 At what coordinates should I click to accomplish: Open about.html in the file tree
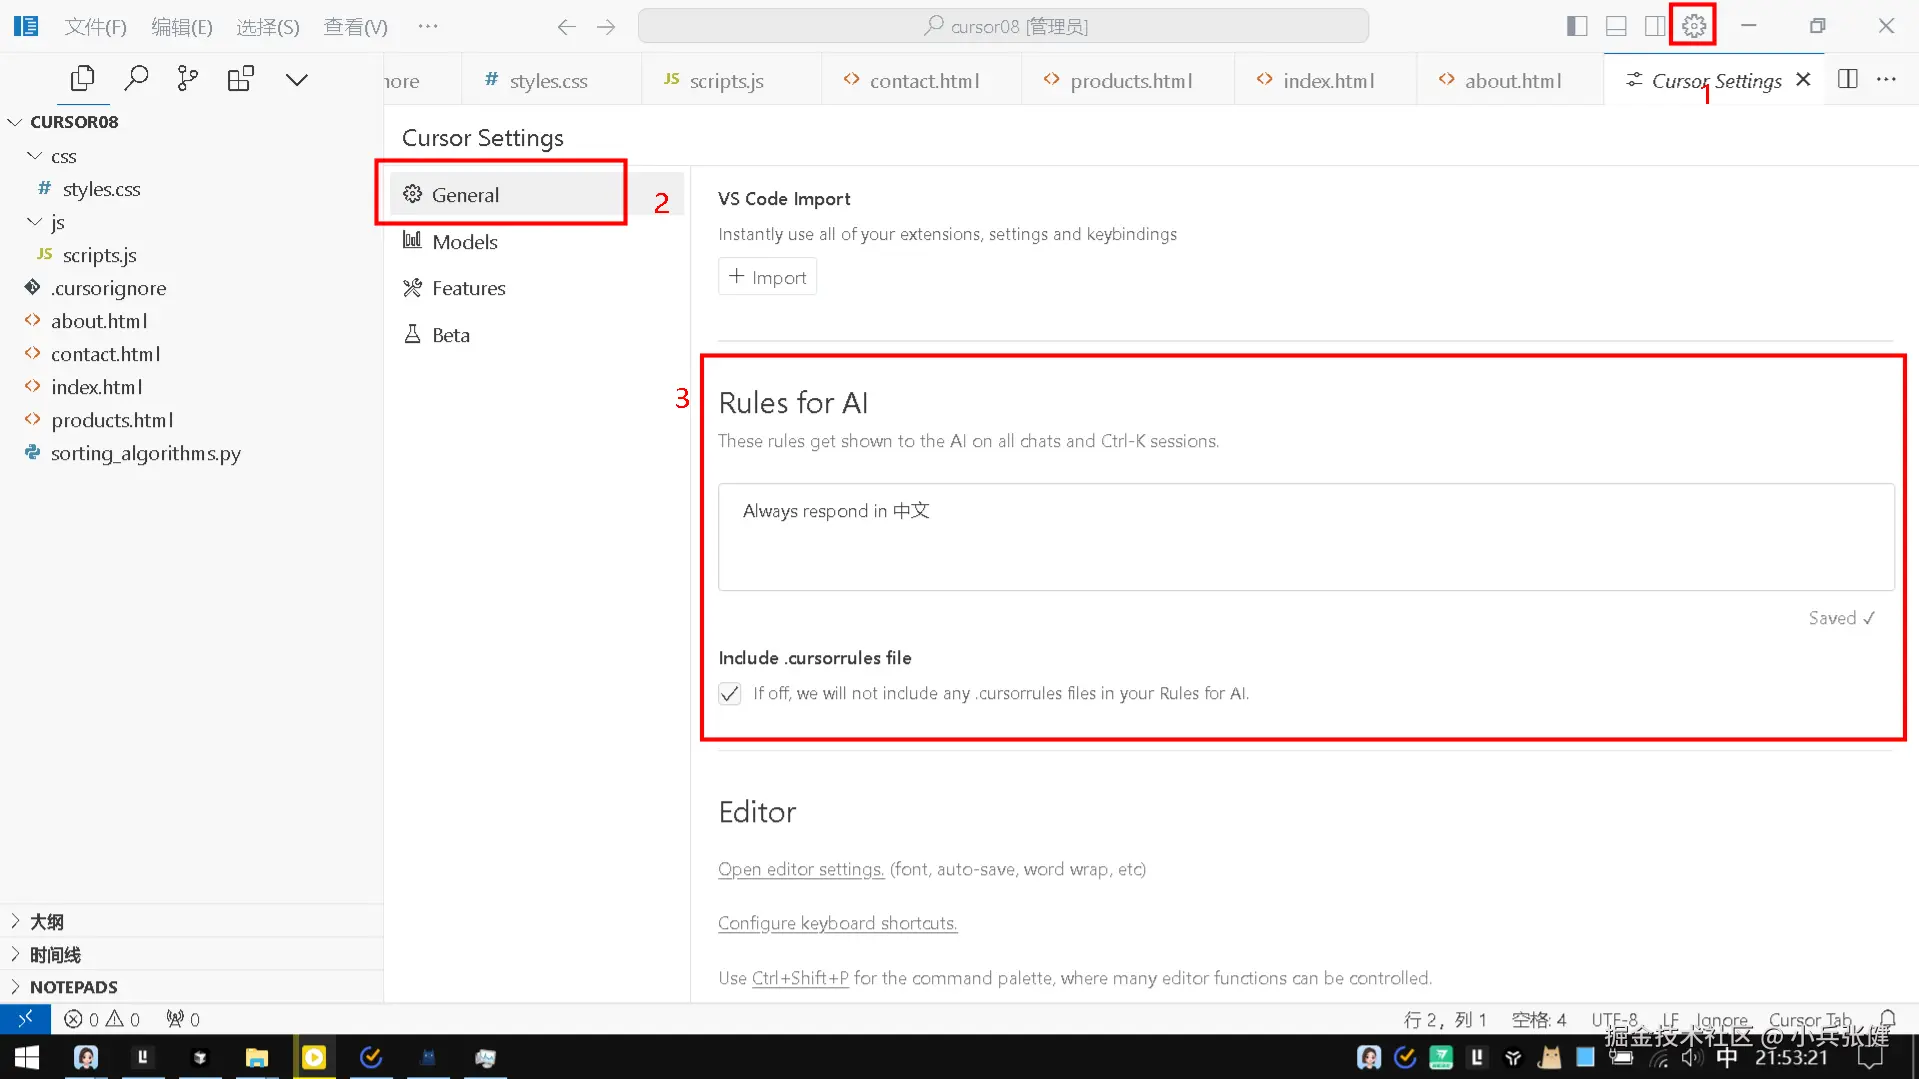tap(99, 321)
